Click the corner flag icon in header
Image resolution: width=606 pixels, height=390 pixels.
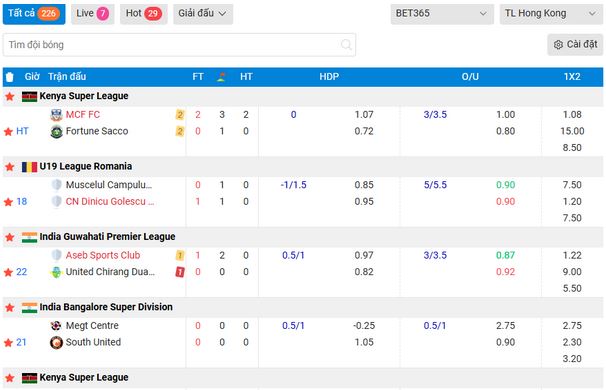pyautogui.click(x=221, y=77)
